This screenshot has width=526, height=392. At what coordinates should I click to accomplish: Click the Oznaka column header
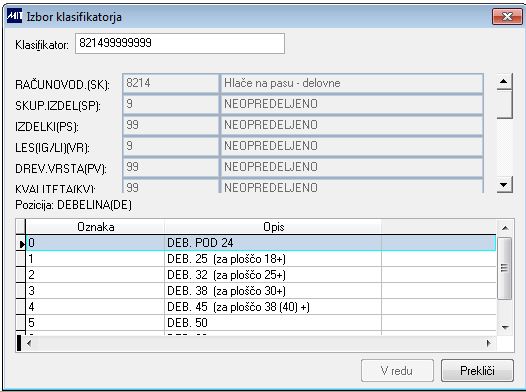(95, 227)
